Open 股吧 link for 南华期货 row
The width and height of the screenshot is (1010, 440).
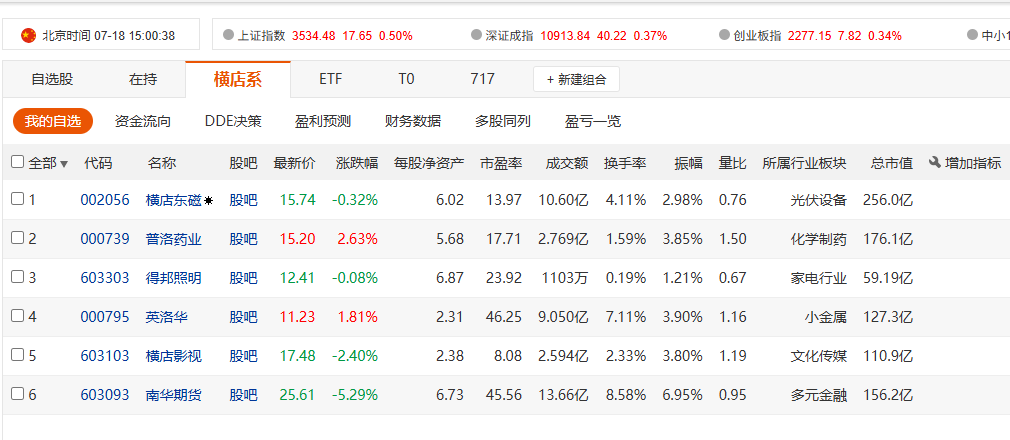click(x=243, y=395)
